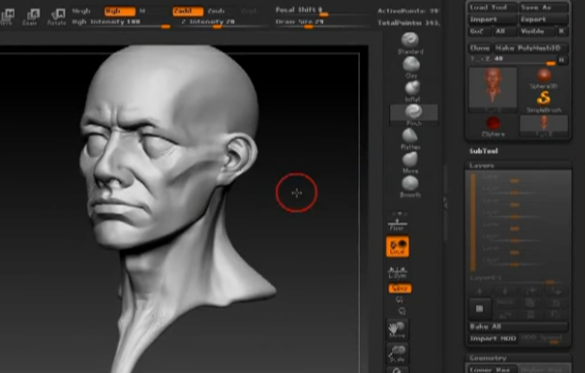Click the Load Tool button
Image resolution: width=585 pixels, height=373 pixels.
coord(492,7)
